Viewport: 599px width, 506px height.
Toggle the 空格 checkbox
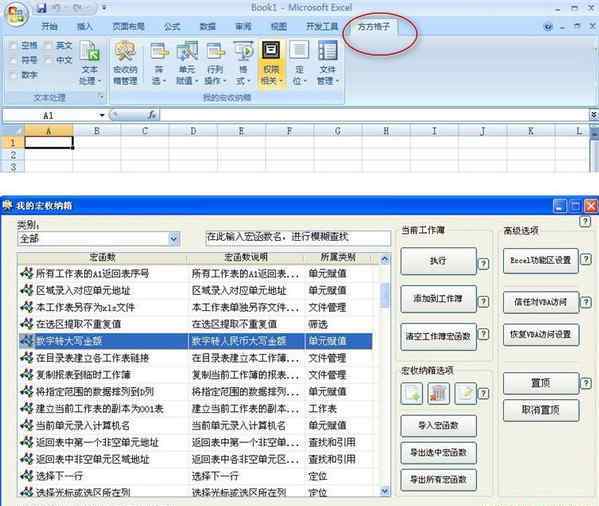[x=13, y=46]
